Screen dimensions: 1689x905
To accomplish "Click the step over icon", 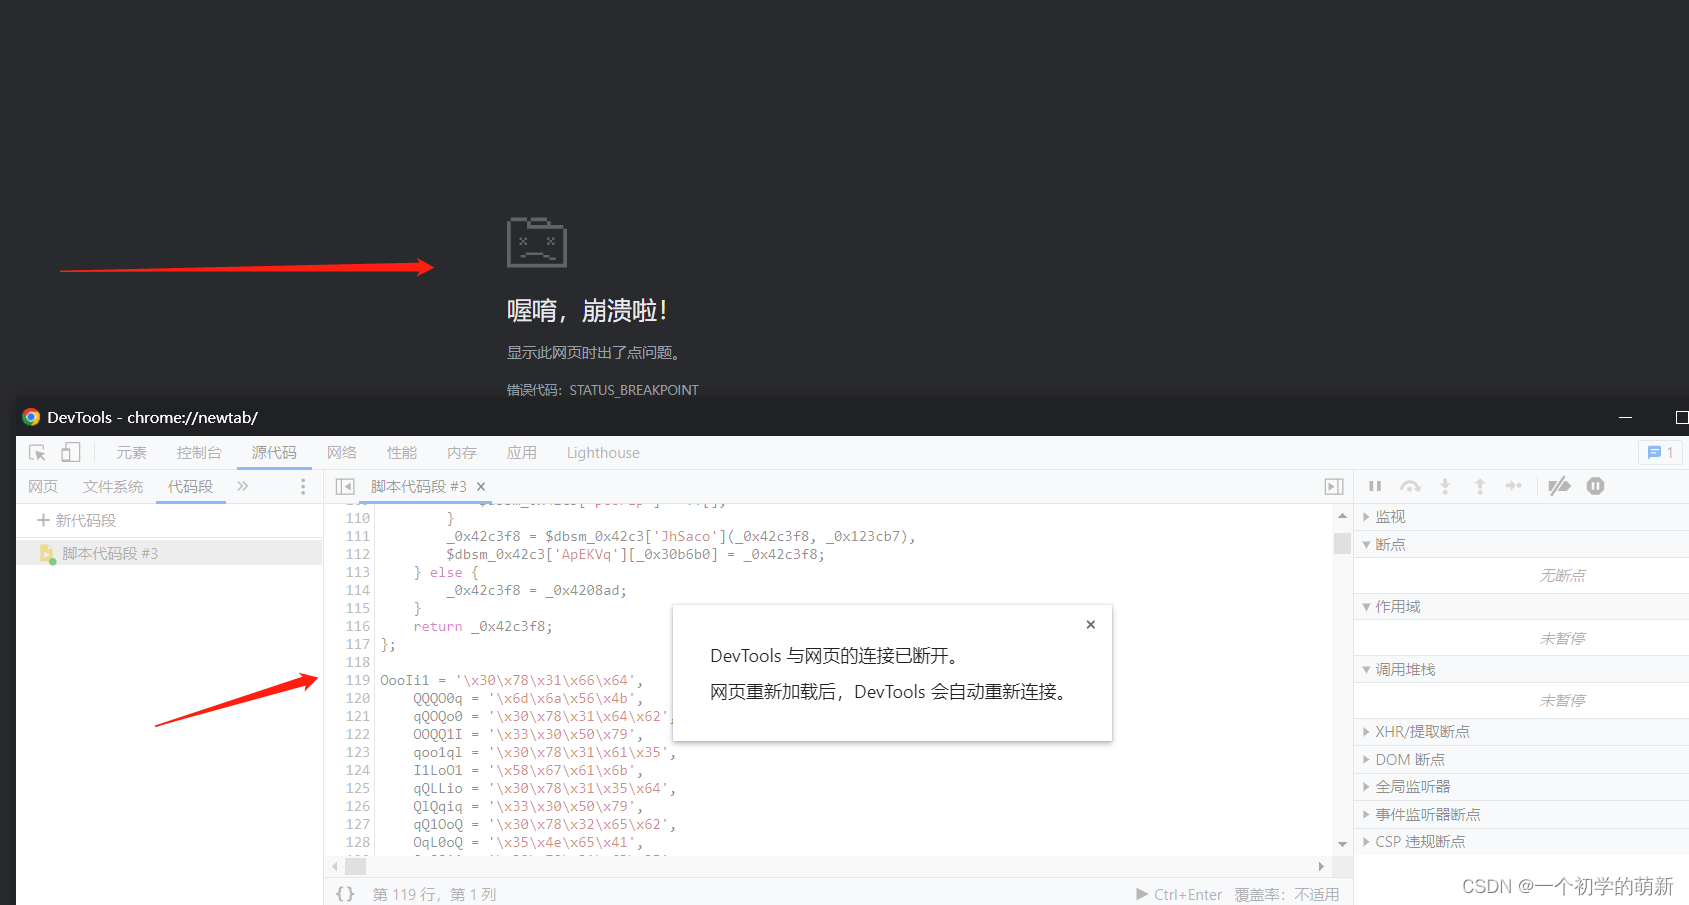I will tap(1410, 486).
